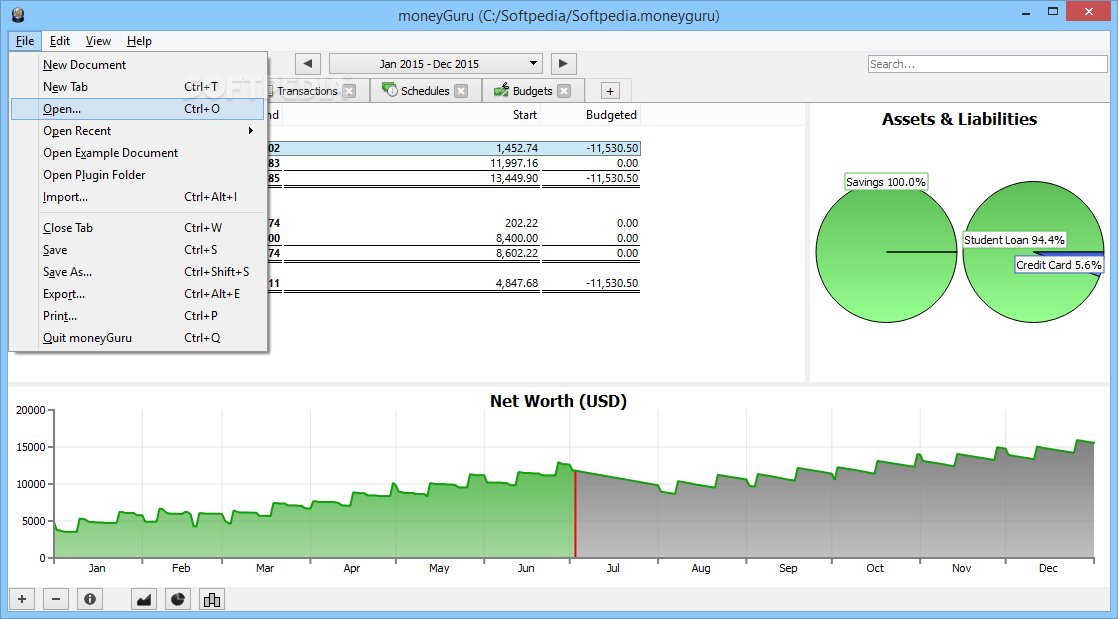Screen dimensions: 1118x619
Task: Click the Student Loan 94.4% pie label
Action: (x=1014, y=240)
